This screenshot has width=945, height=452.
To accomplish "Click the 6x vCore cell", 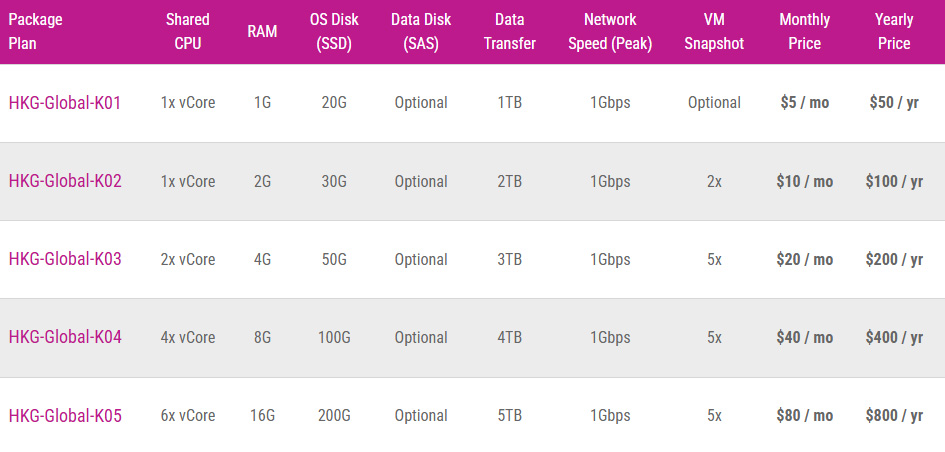I will tap(188, 415).
